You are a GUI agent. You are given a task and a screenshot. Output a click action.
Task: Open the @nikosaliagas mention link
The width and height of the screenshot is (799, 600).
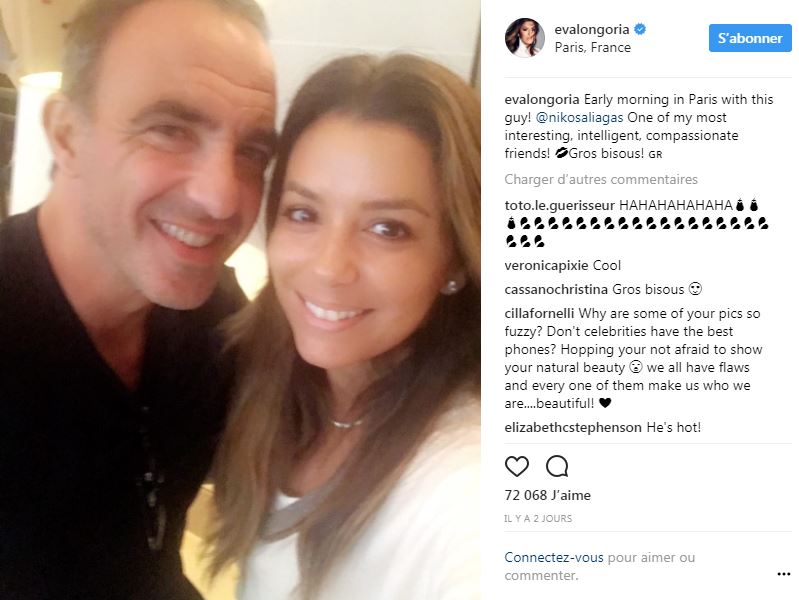coord(579,117)
